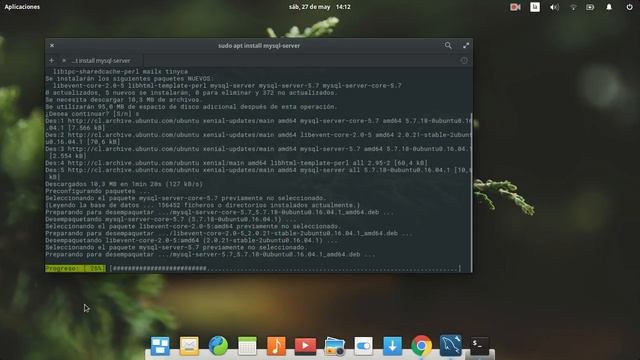Open the Aplicaciones menu
The height and width of the screenshot is (360, 640).
(22, 7)
